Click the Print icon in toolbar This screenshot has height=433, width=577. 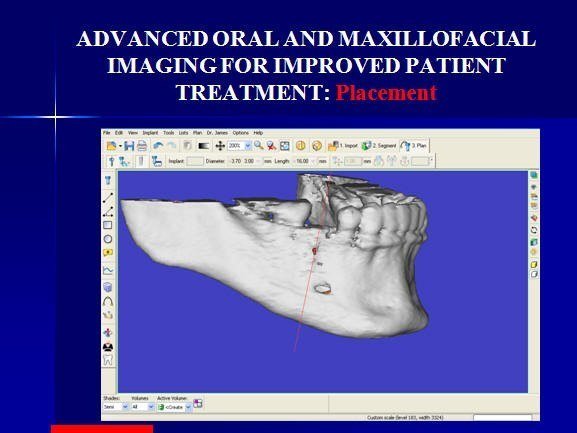(x=142, y=146)
